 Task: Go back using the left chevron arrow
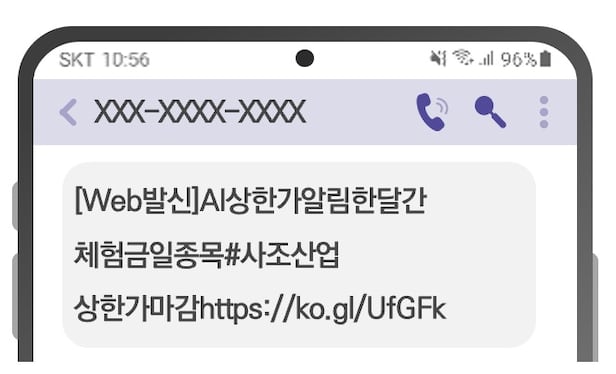click(x=68, y=112)
